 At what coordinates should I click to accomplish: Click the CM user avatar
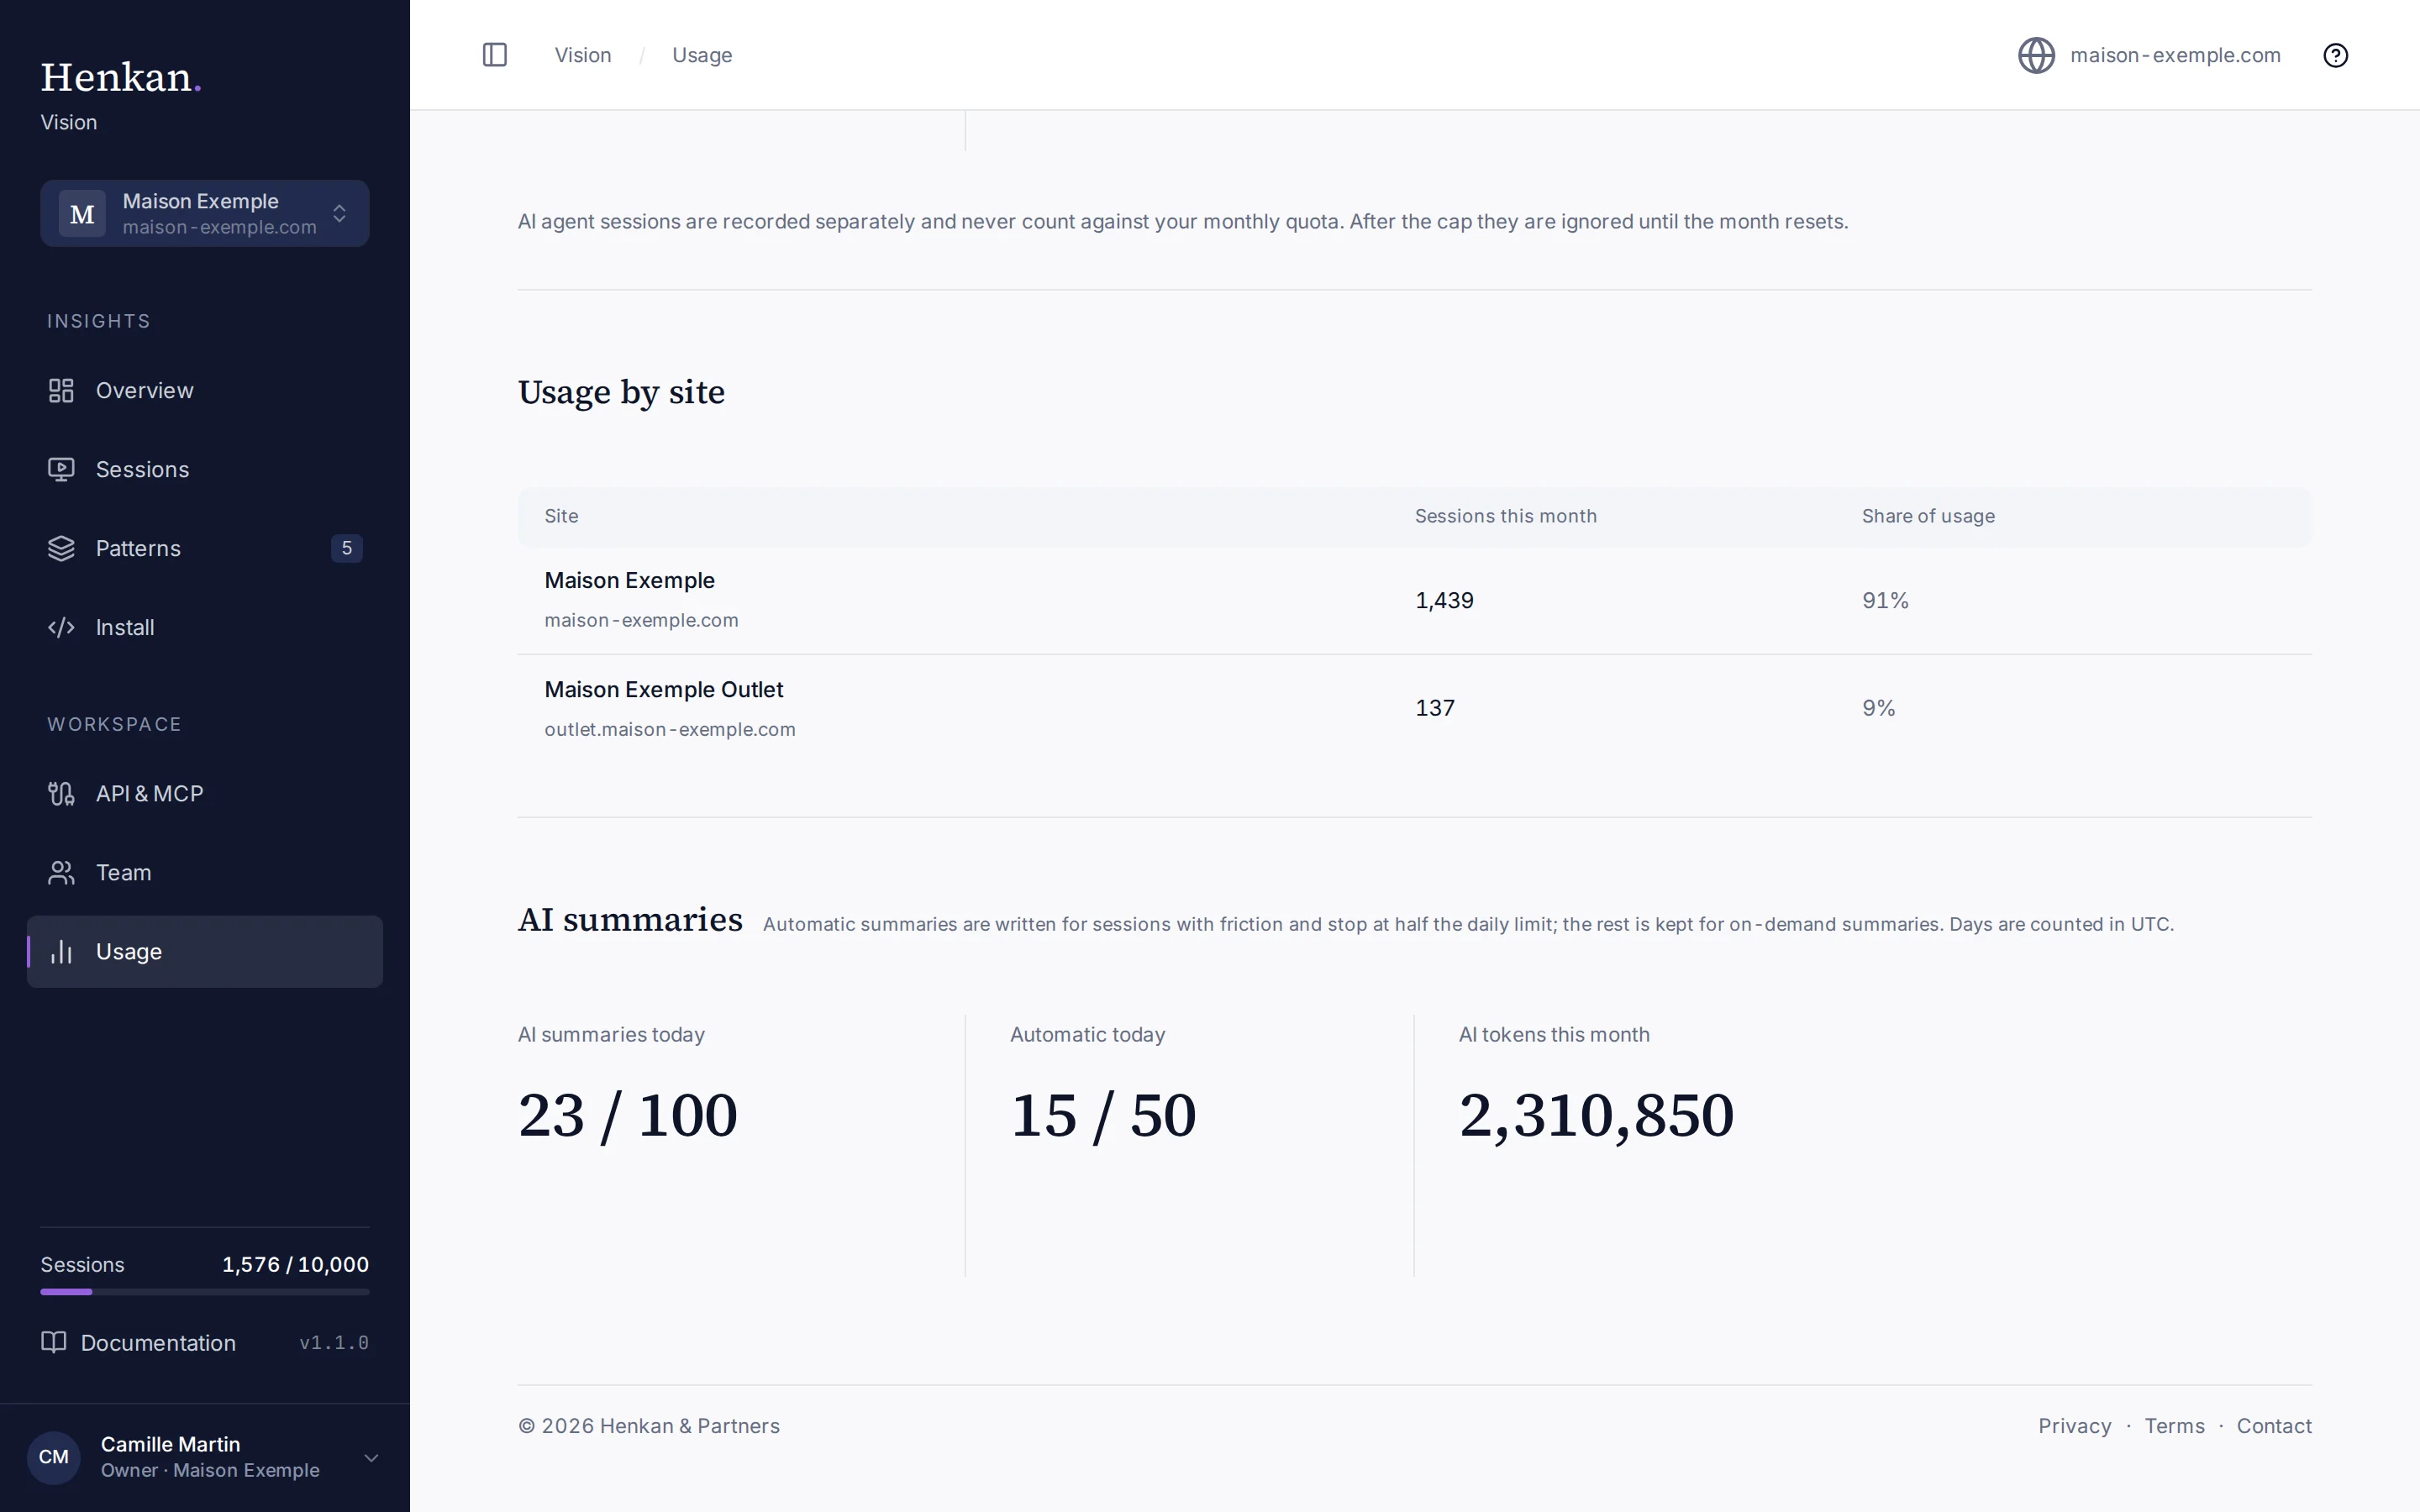point(54,1457)
